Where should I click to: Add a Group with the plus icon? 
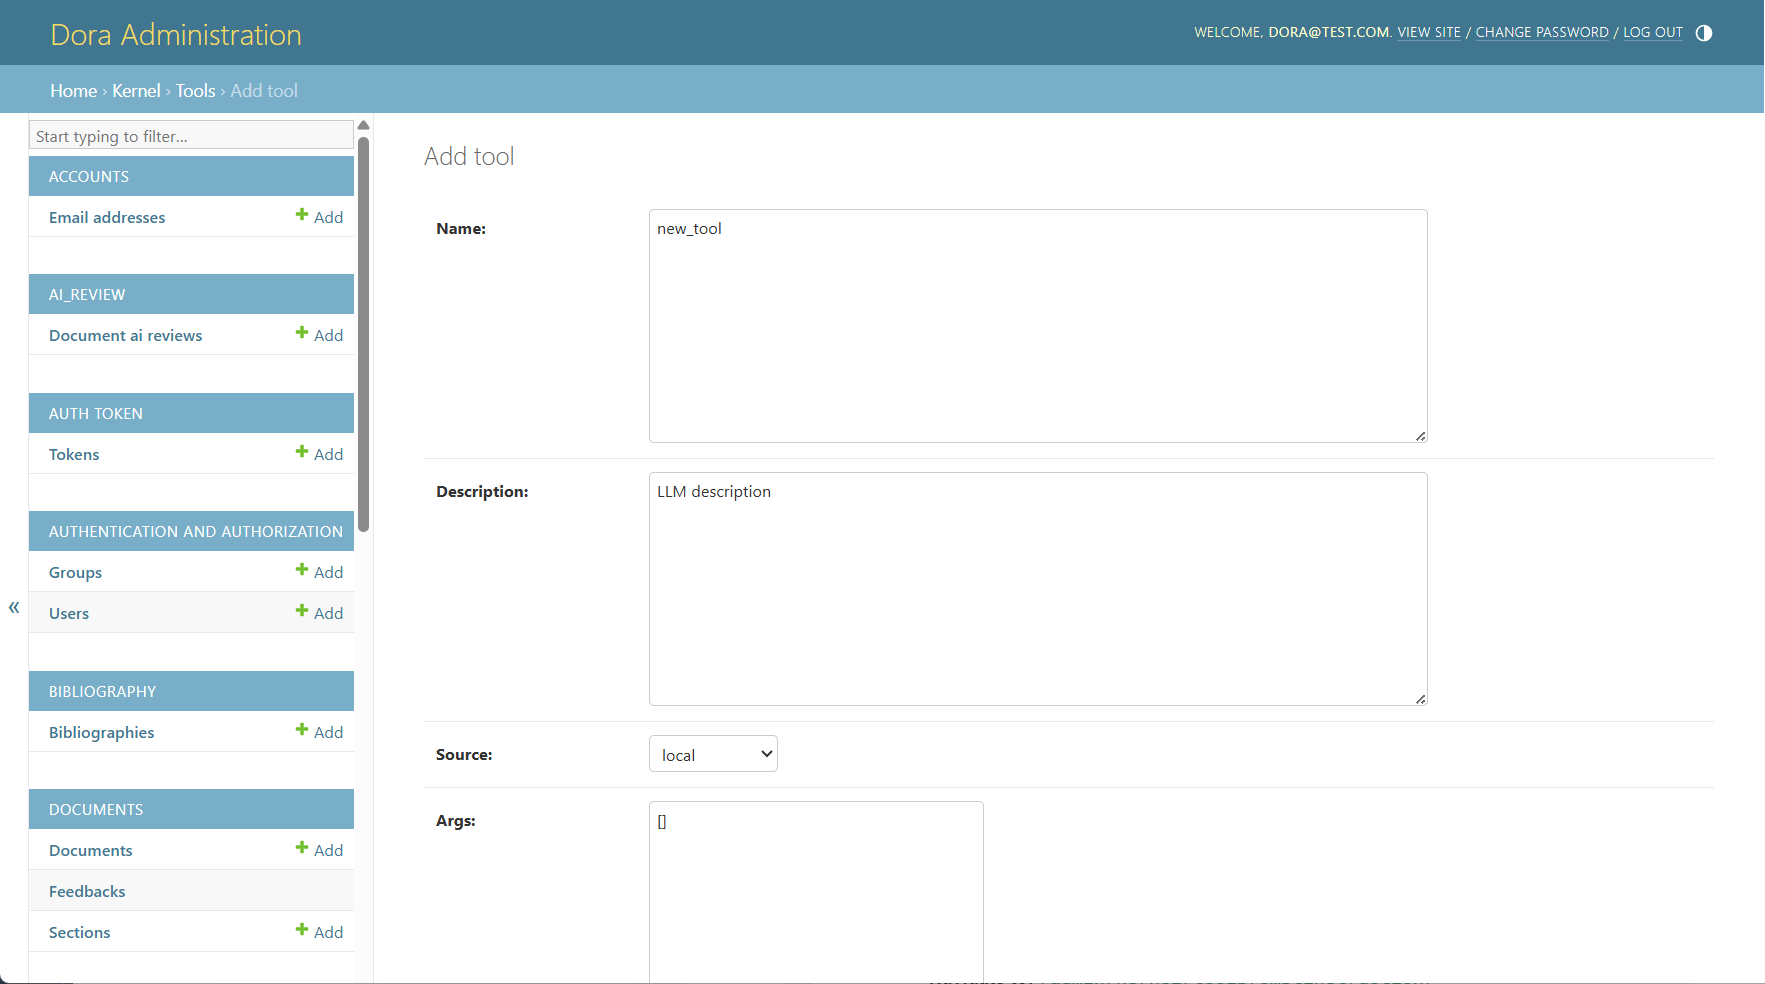[x=302, y=571]
